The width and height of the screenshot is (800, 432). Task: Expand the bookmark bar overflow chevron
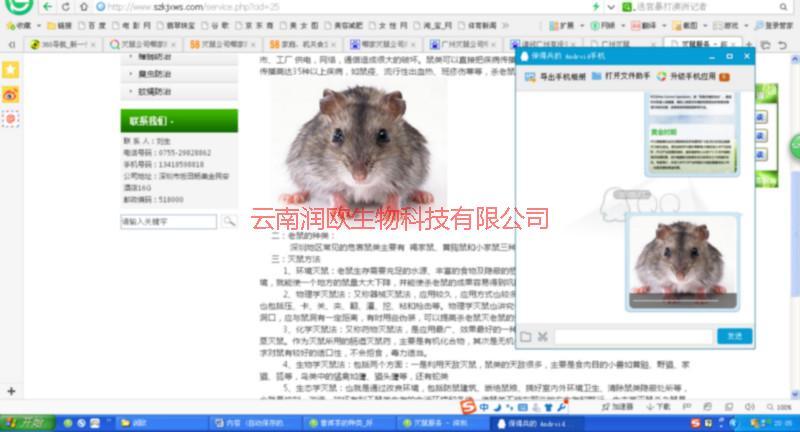[x=505, y=25]
